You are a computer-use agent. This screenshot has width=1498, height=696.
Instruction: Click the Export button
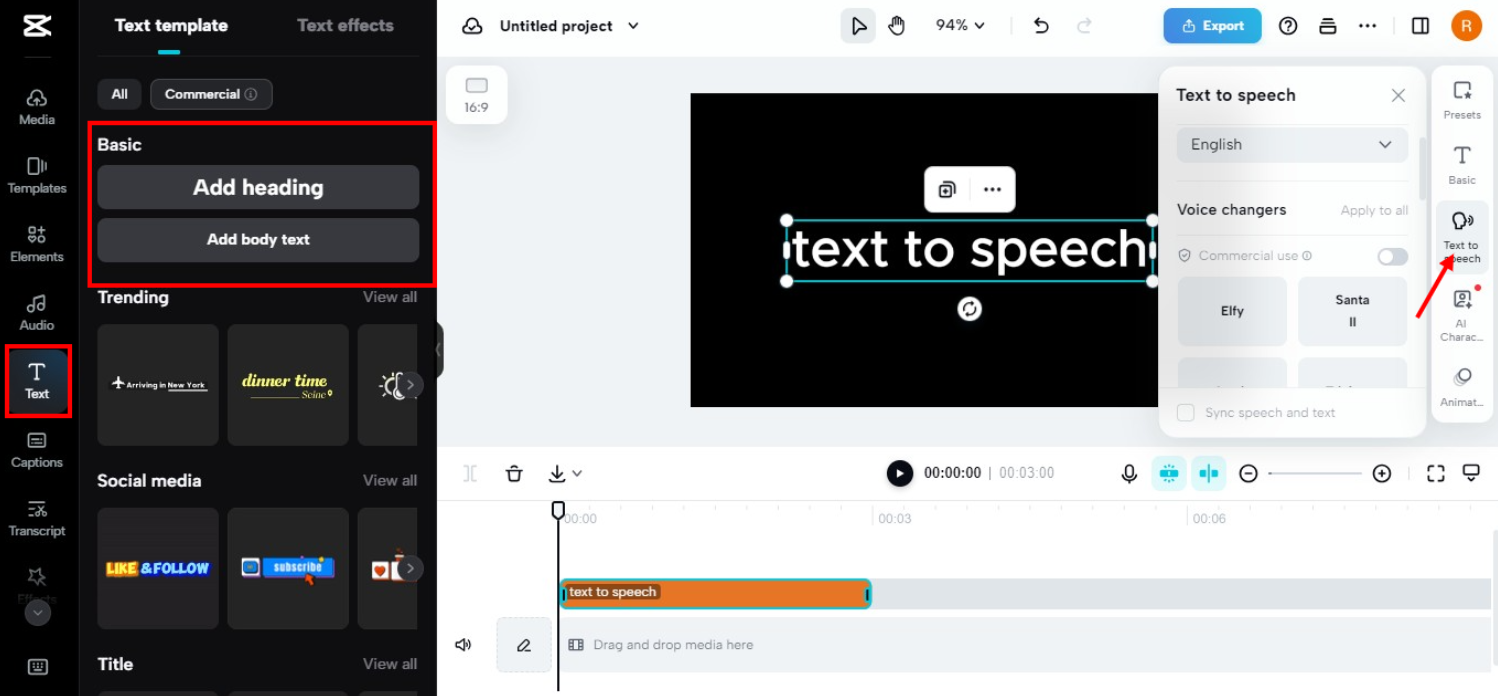[x=1212, y=26]
